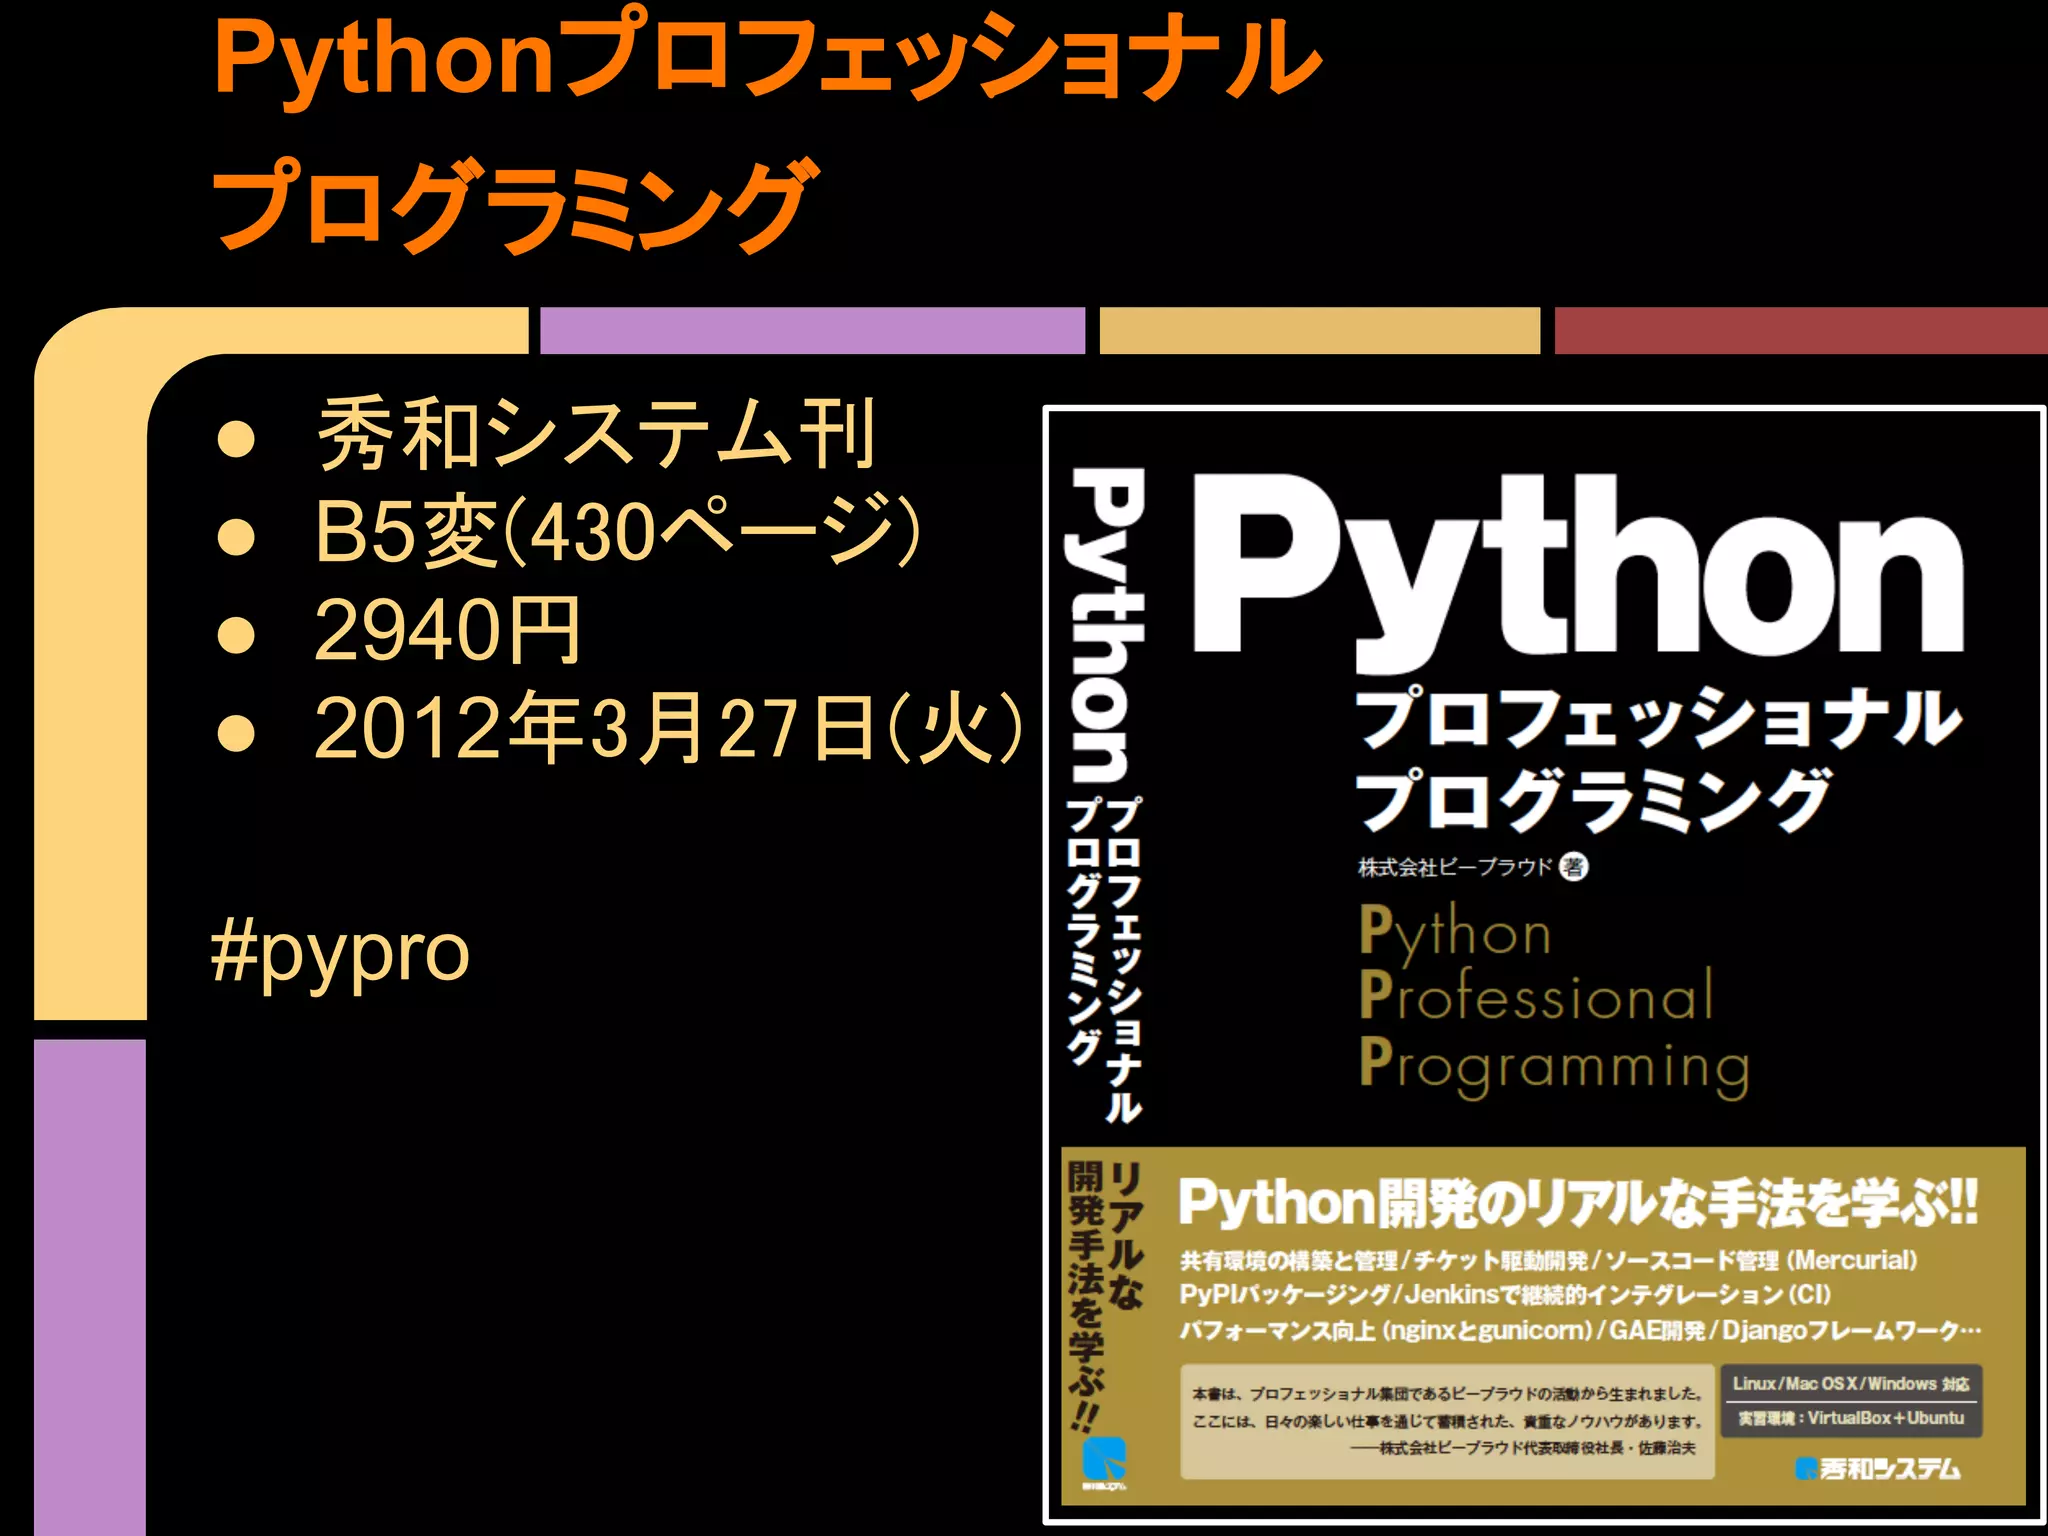Select the bullet text '2012年3月27日(火)'
The image size is (2048, 1536).
pos(668,728)
